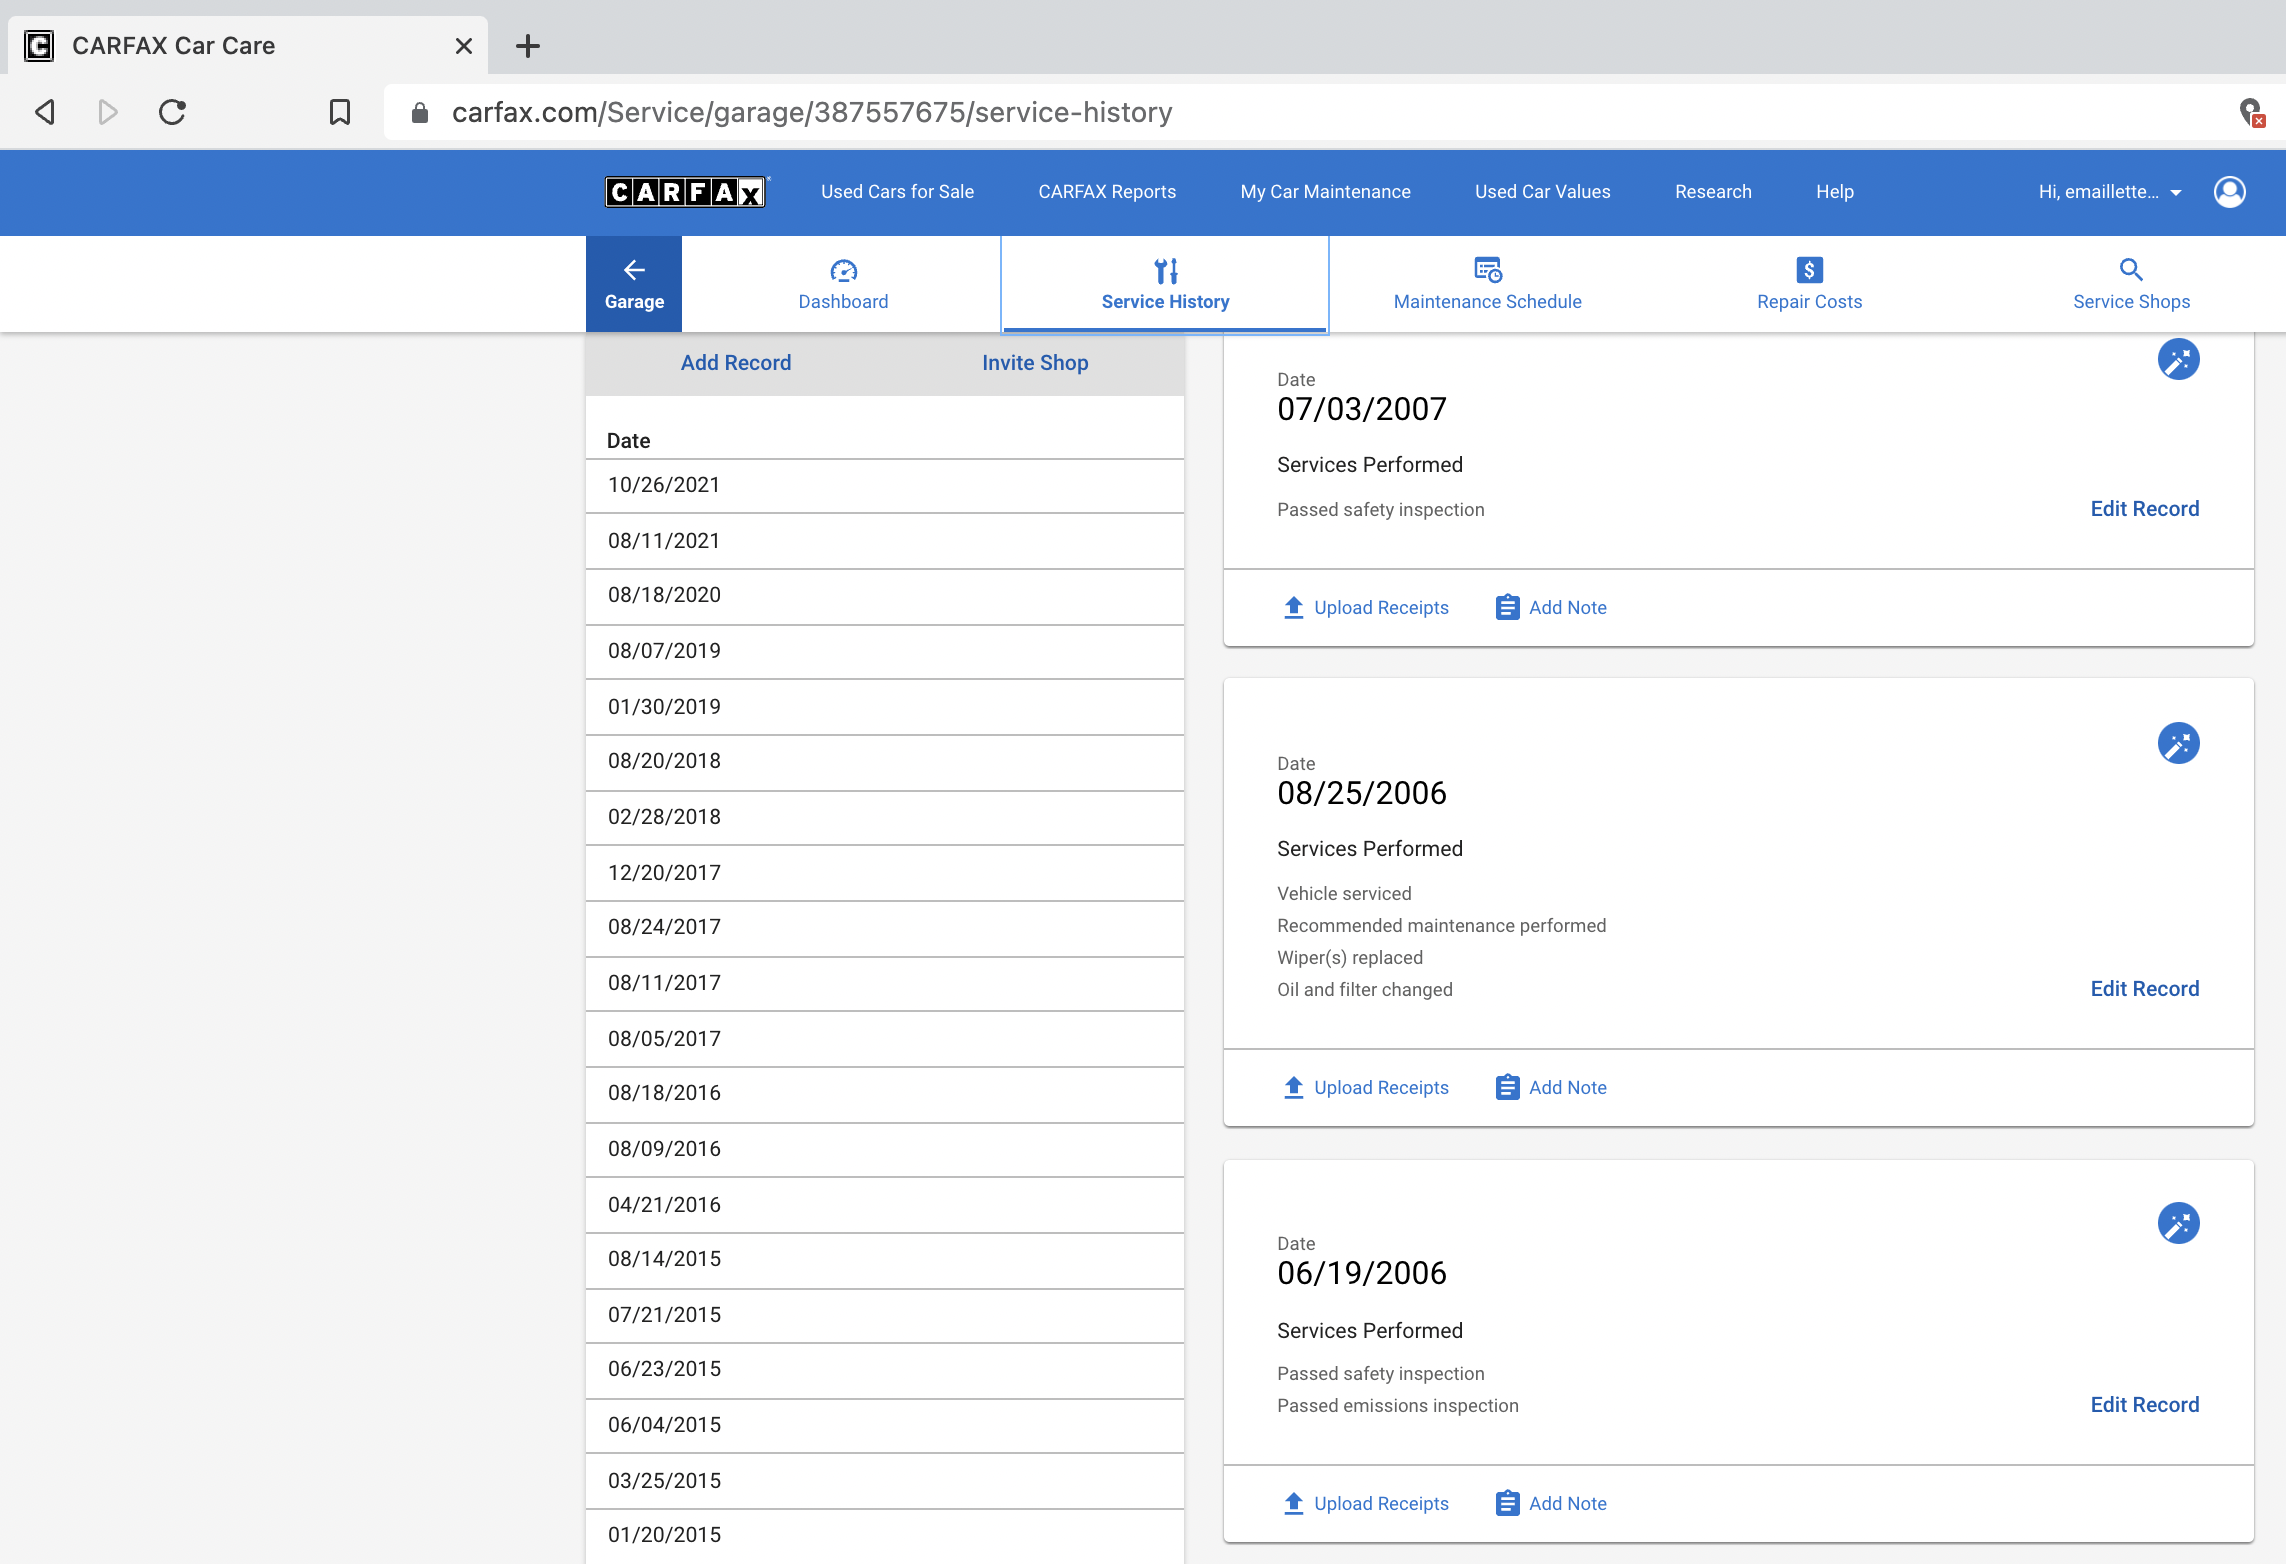
Task: Click the magic wand icon for 07/03/2007 record
Action: point(2178,359)
